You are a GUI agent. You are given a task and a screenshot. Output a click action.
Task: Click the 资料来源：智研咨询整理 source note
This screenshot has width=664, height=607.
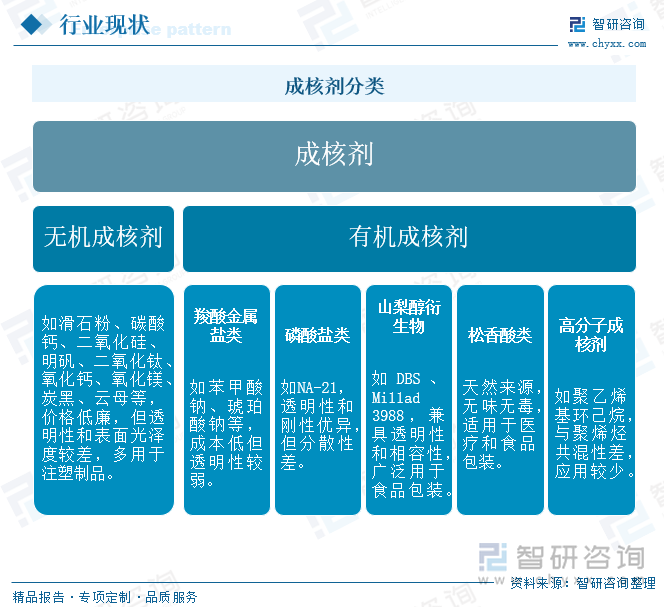(583, 583)
